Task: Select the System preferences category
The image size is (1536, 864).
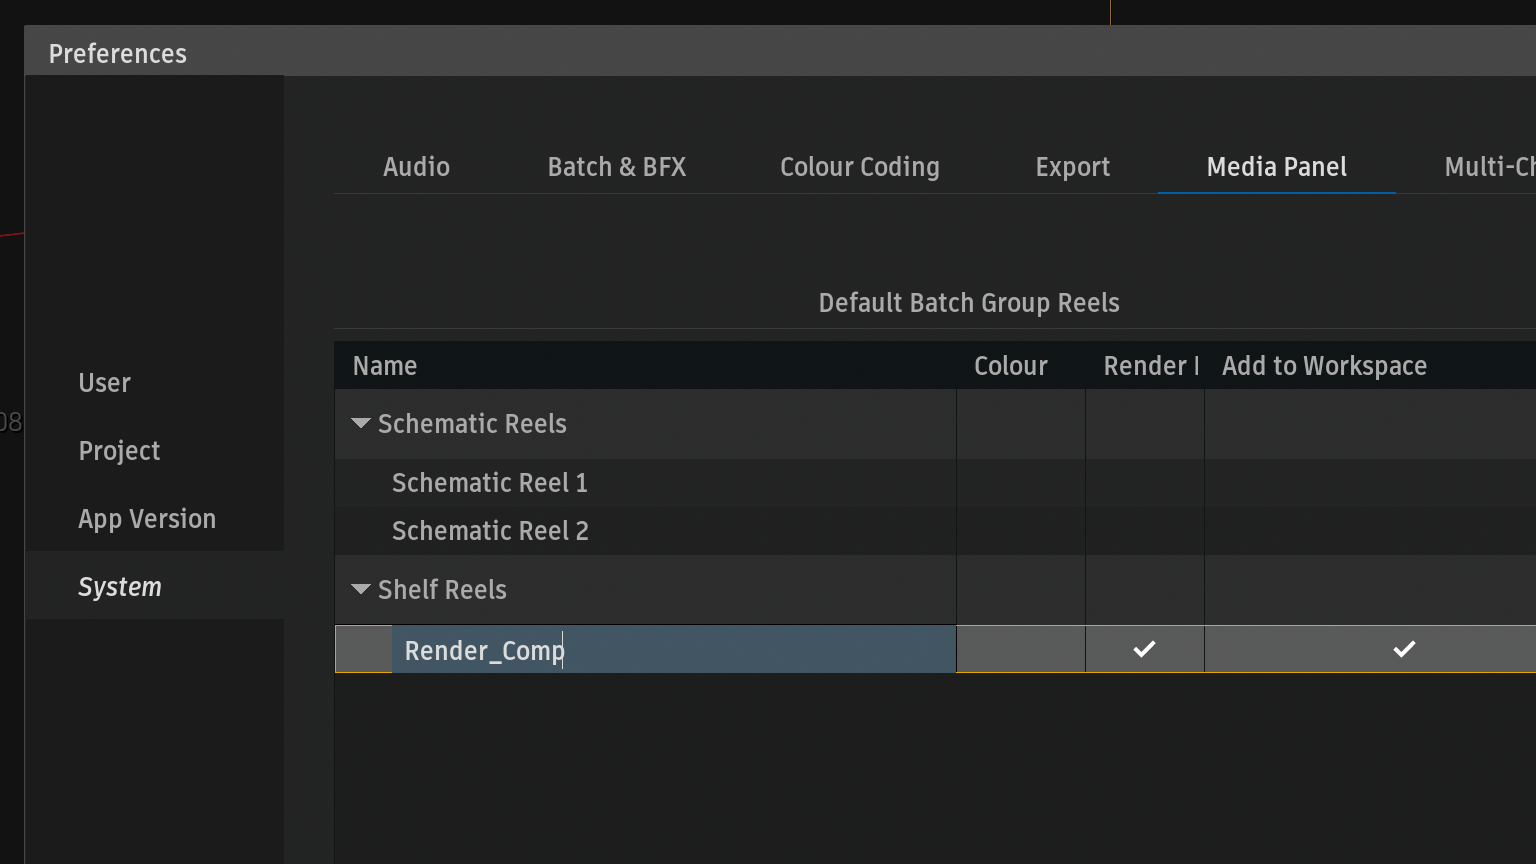Action: pos(120,587)
